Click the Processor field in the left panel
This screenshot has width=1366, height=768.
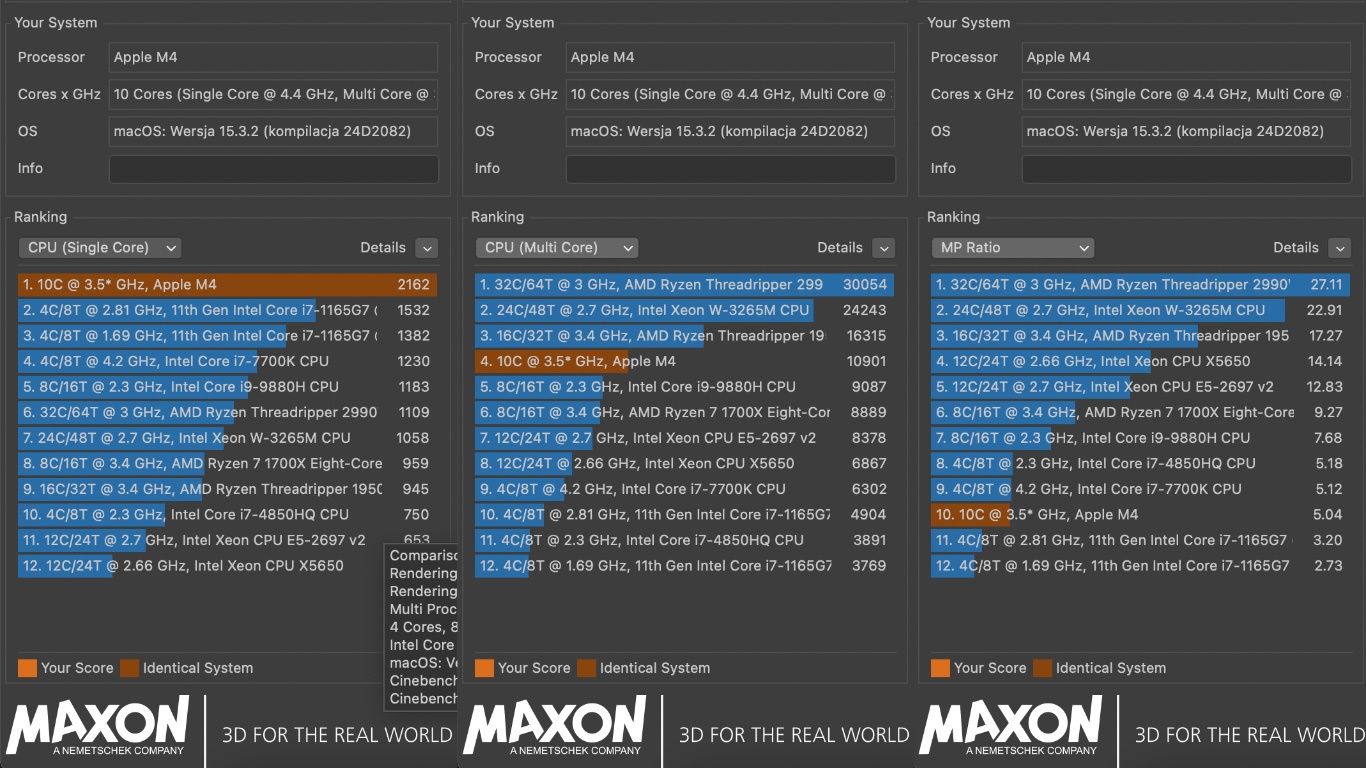pyautogui.click(x=274, y=57)
